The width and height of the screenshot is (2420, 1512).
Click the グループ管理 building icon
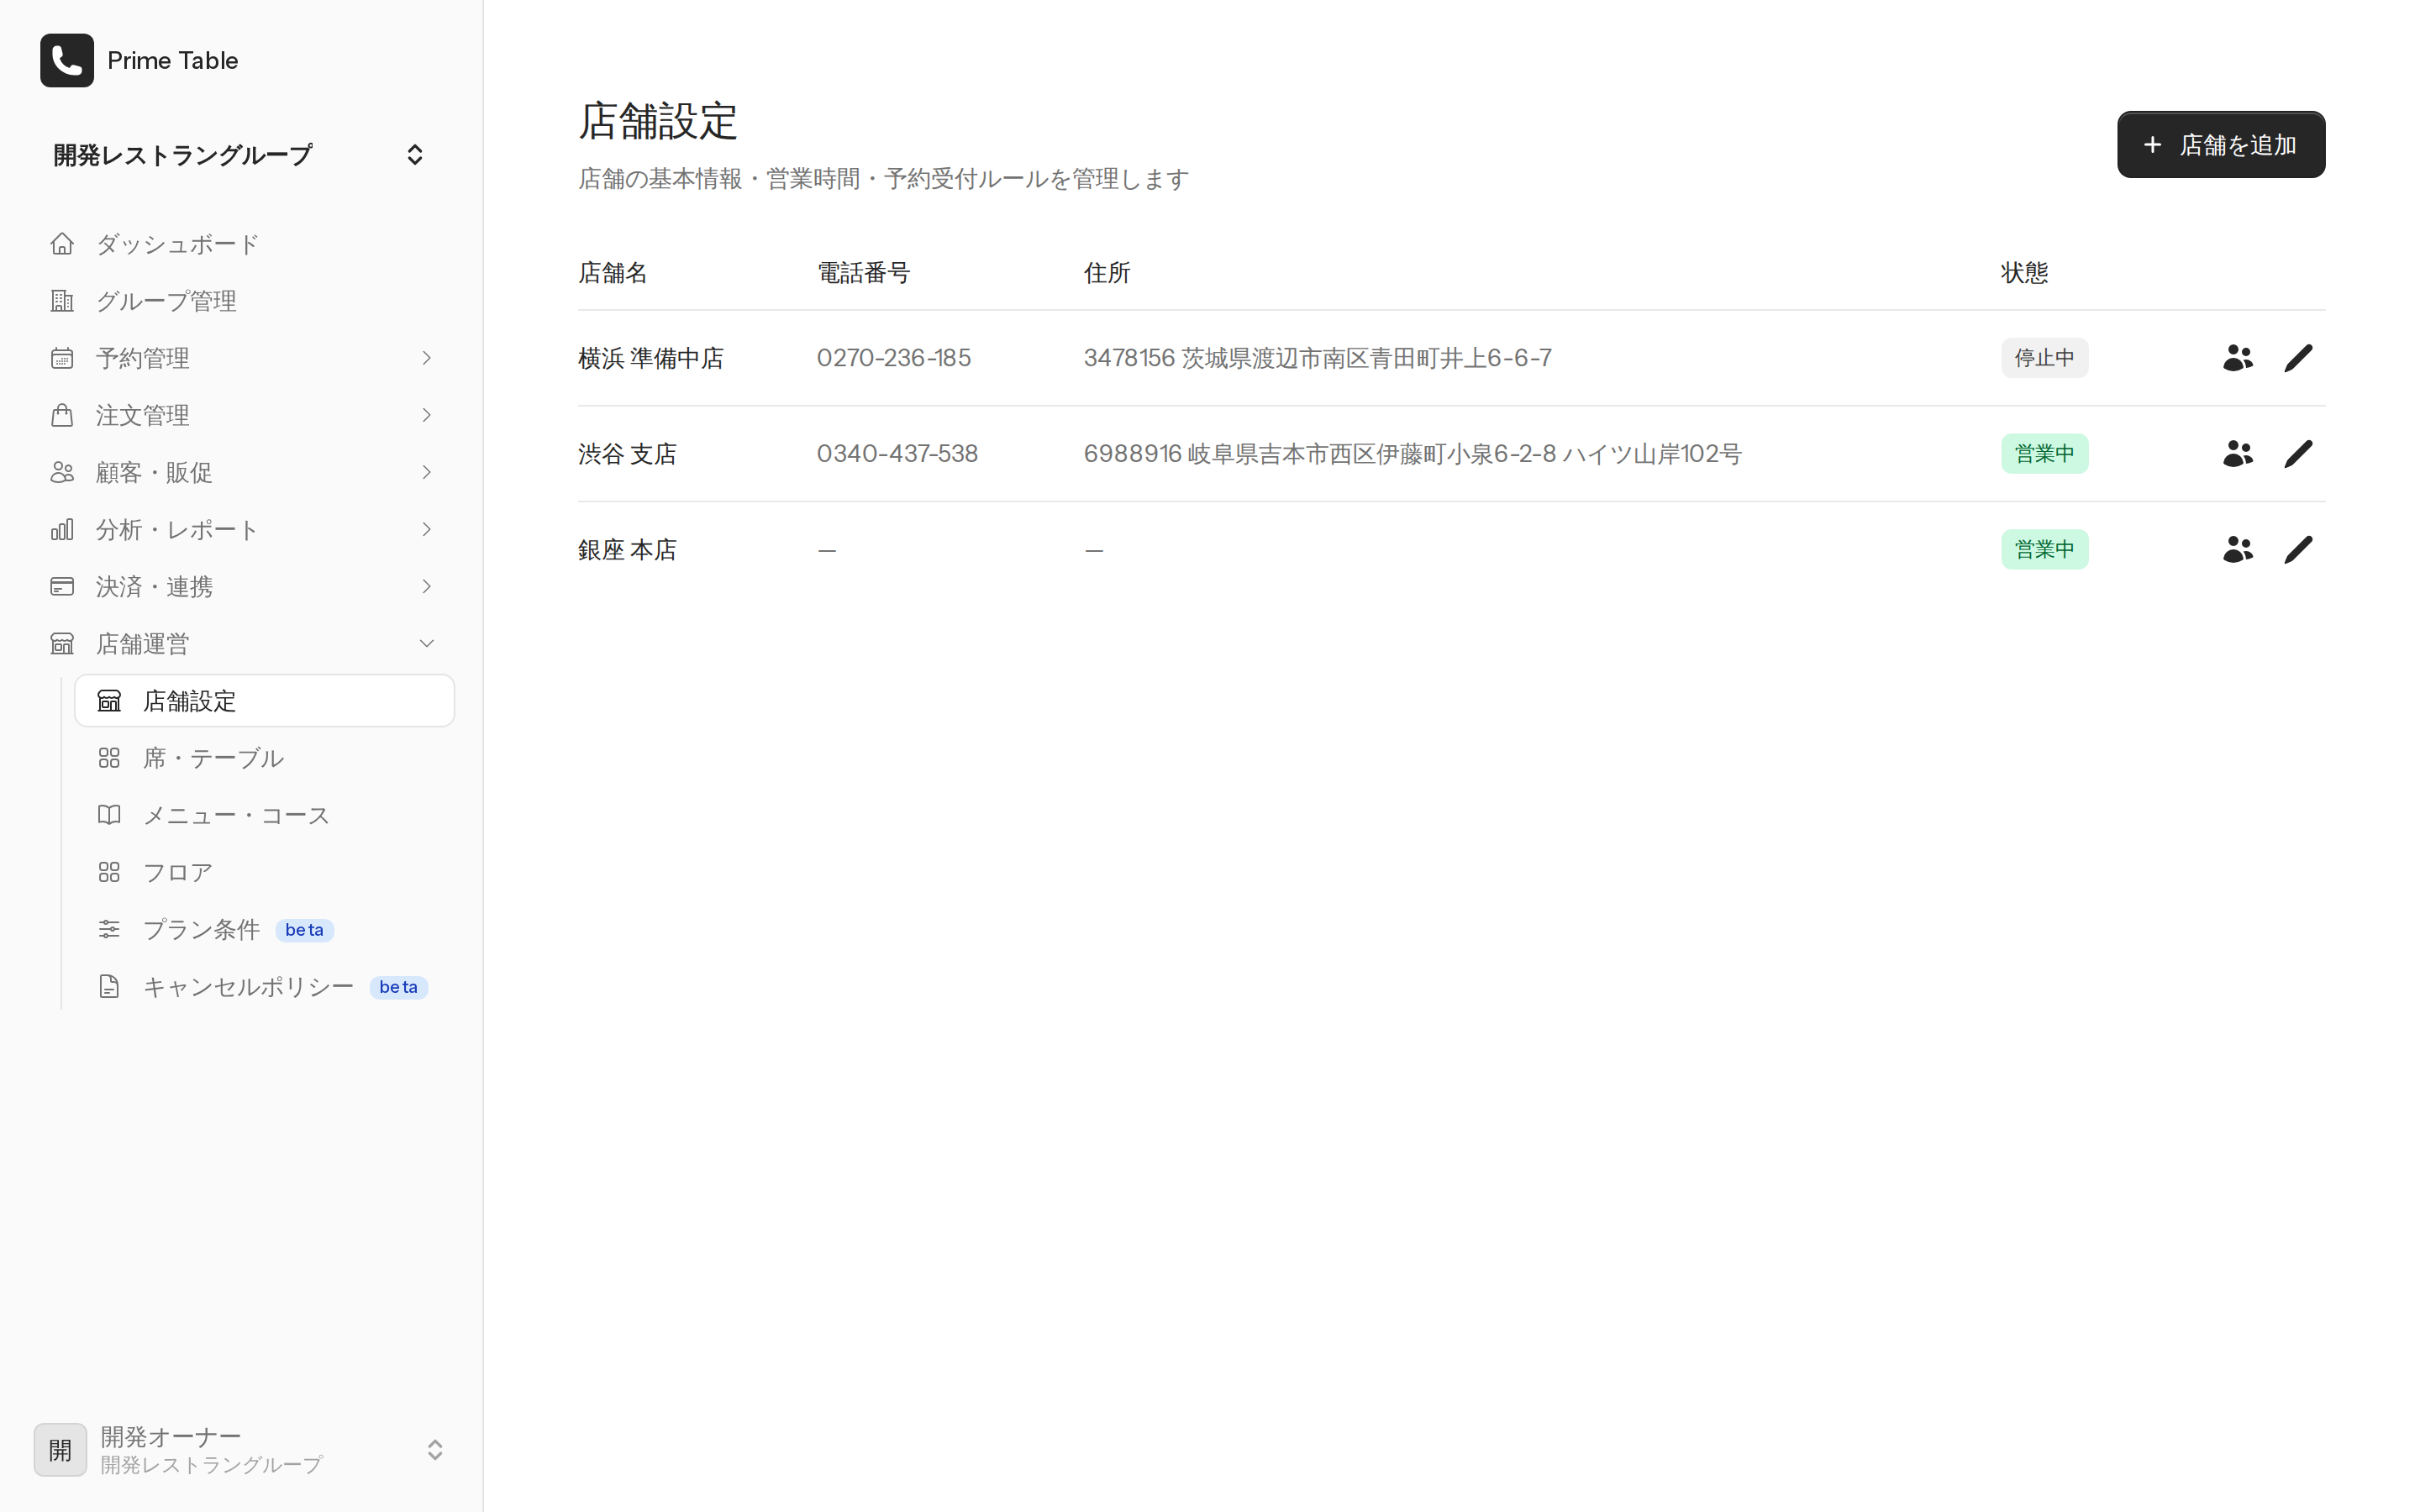(x=62, y=301)
